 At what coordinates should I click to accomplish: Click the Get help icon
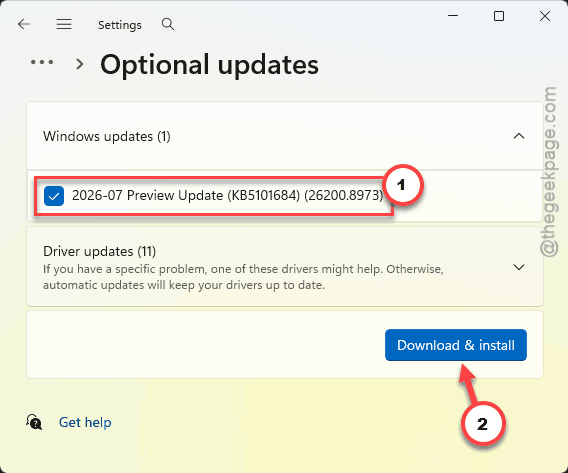34,422
